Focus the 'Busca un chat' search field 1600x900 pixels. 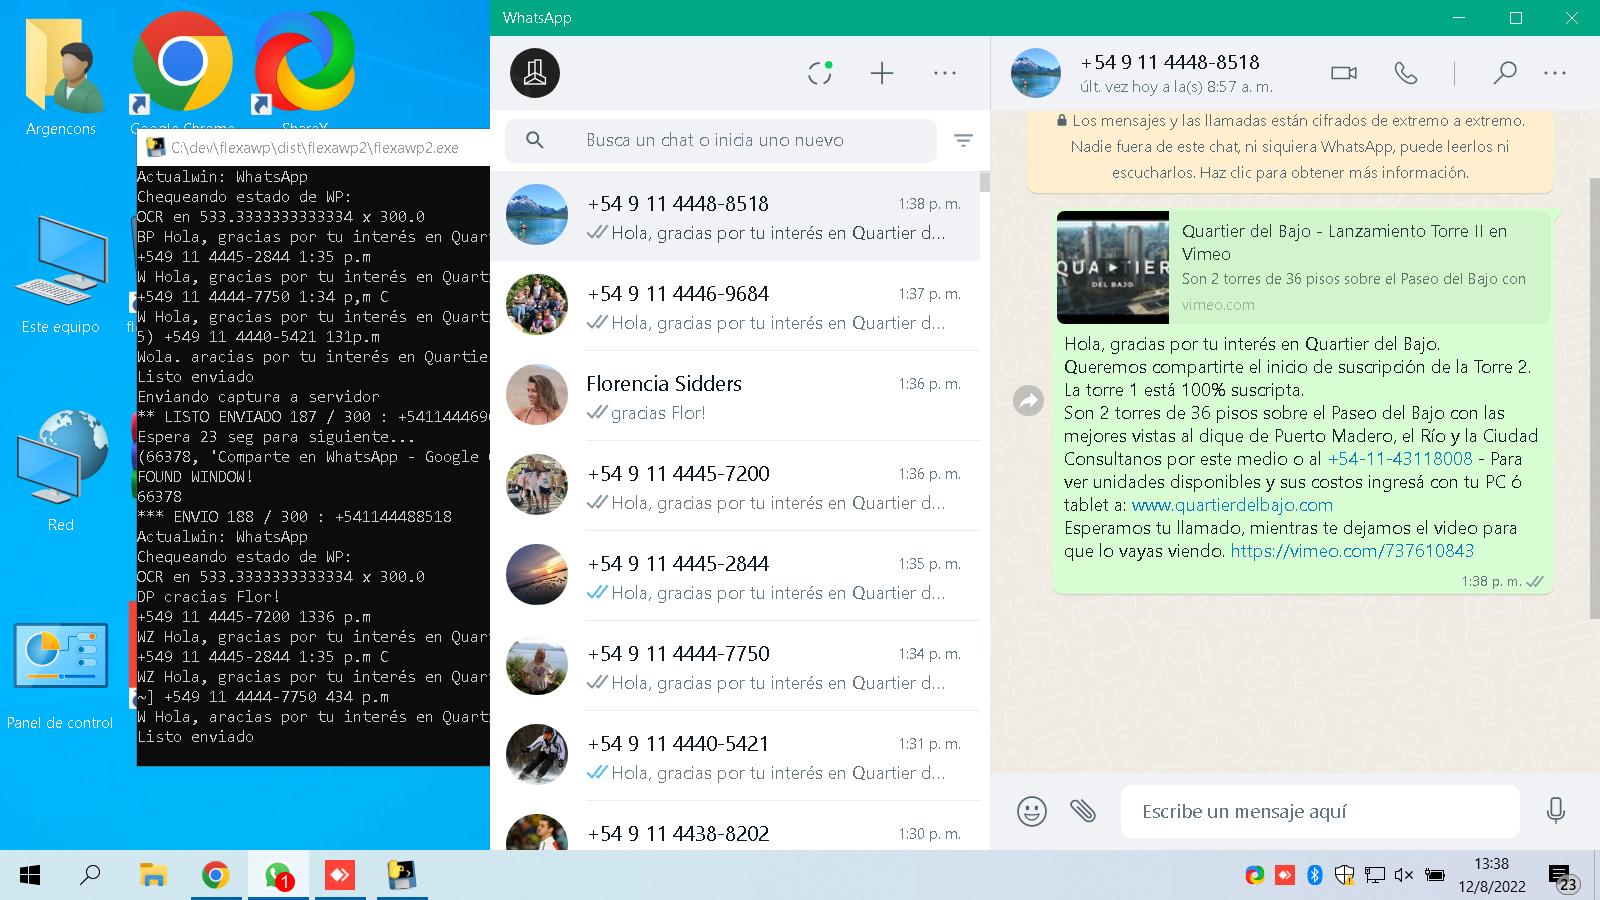pos(721,140)
